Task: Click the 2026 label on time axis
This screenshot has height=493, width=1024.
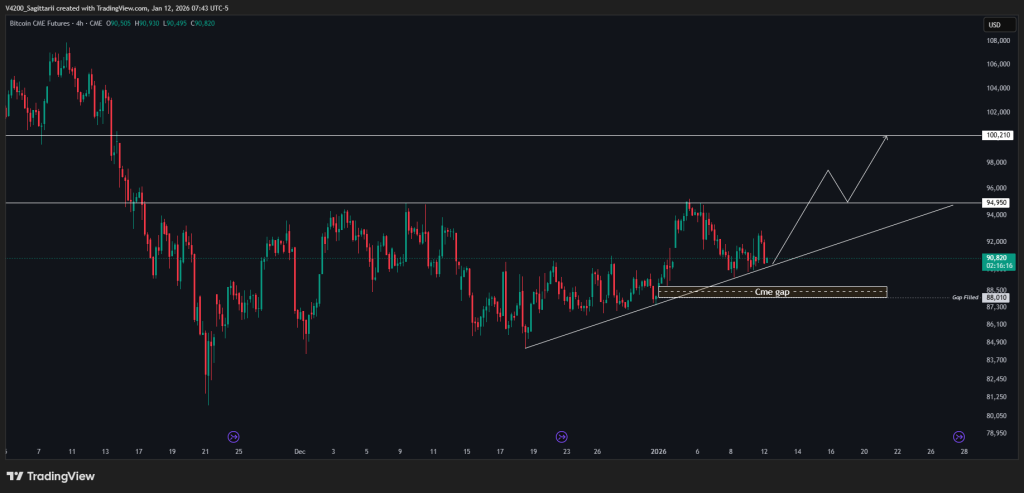Action: click(x=658, y=451)
